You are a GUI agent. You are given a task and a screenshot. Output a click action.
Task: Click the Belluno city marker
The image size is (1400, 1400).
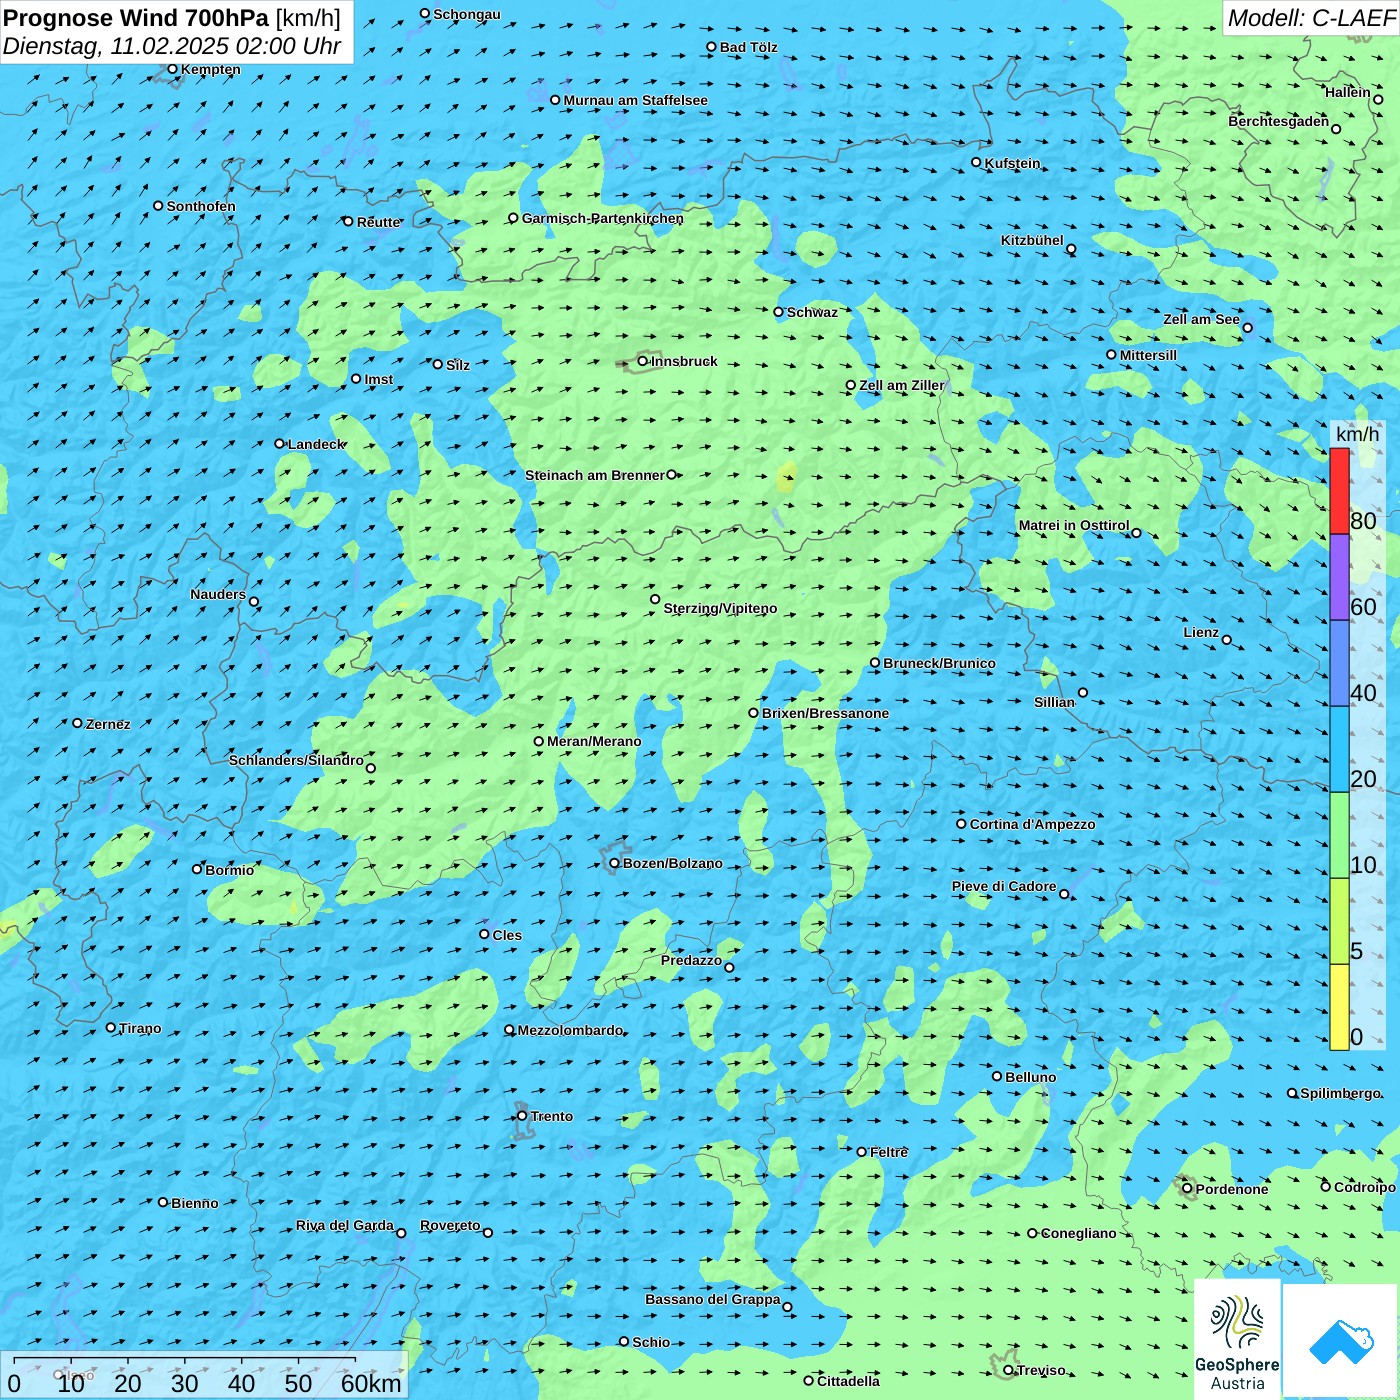point(997,1076)
